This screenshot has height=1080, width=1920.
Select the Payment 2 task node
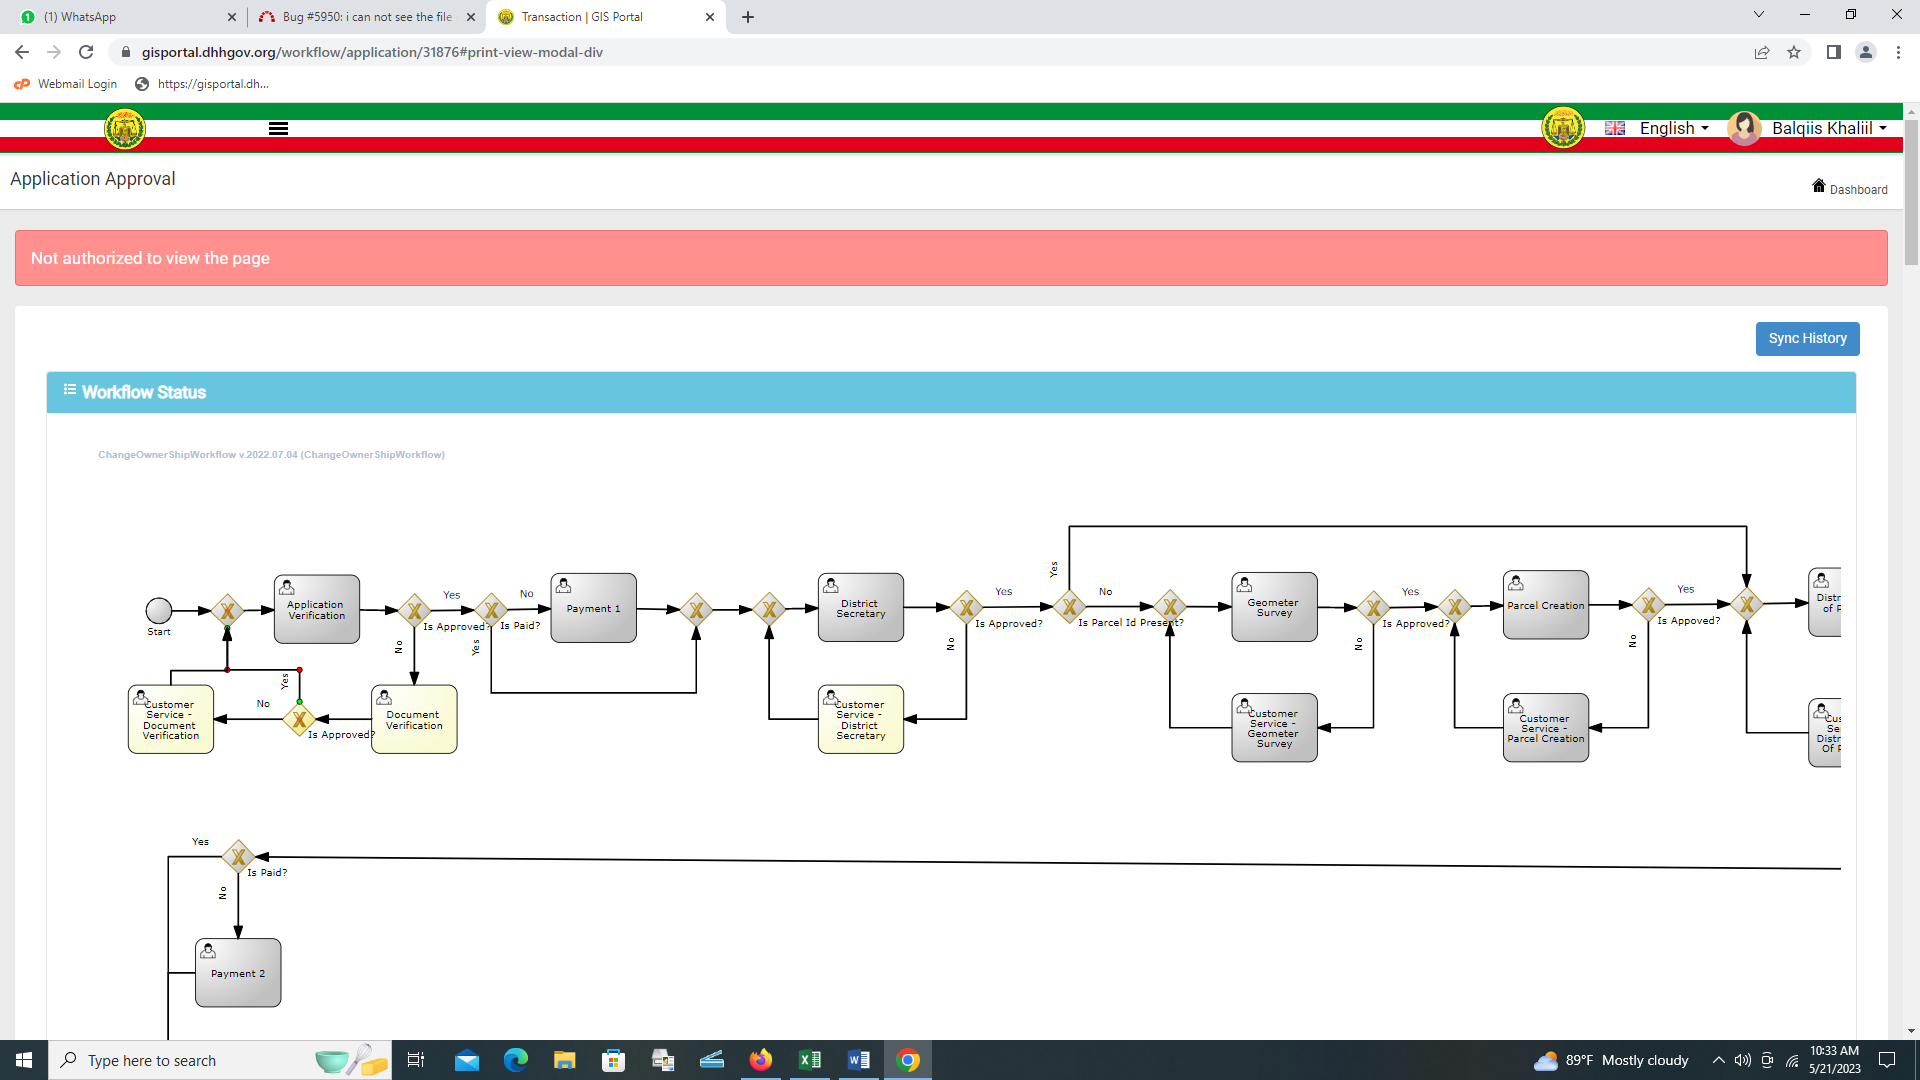tap(238, 973)
